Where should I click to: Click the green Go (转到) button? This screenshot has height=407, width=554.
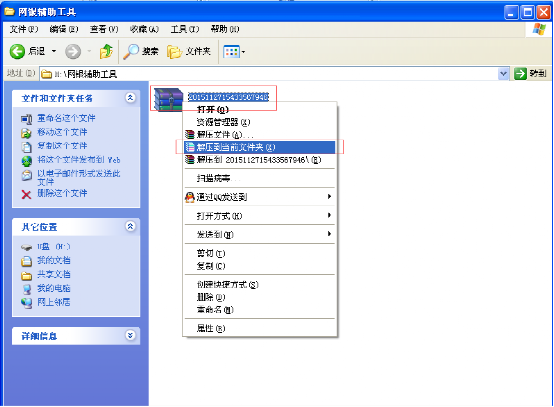pyautogui.click(x=530, y=73)
